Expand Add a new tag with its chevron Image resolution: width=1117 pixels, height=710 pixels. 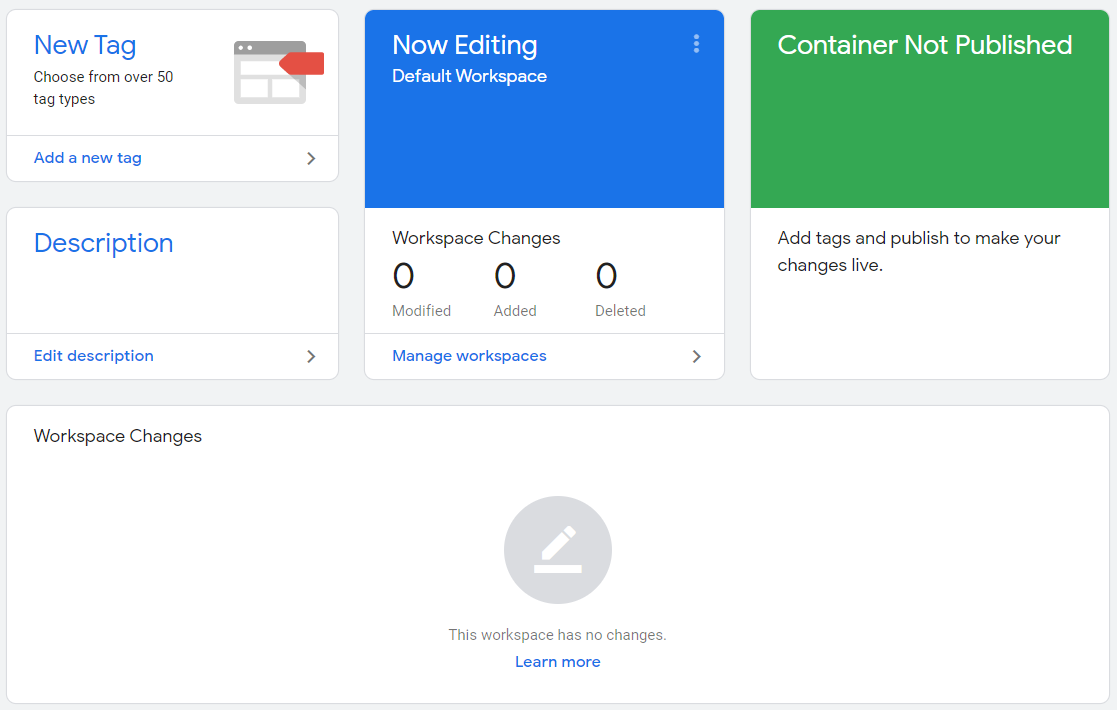coord(311,158)
